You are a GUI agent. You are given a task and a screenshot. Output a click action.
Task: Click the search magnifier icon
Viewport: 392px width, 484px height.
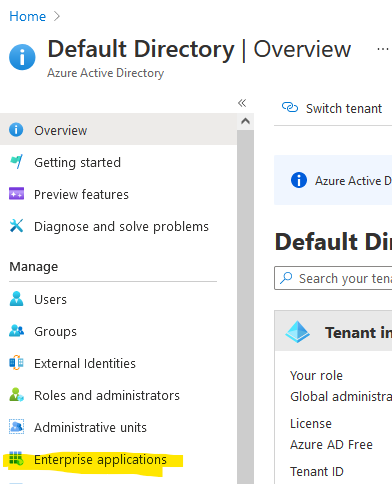coord(286,278)
